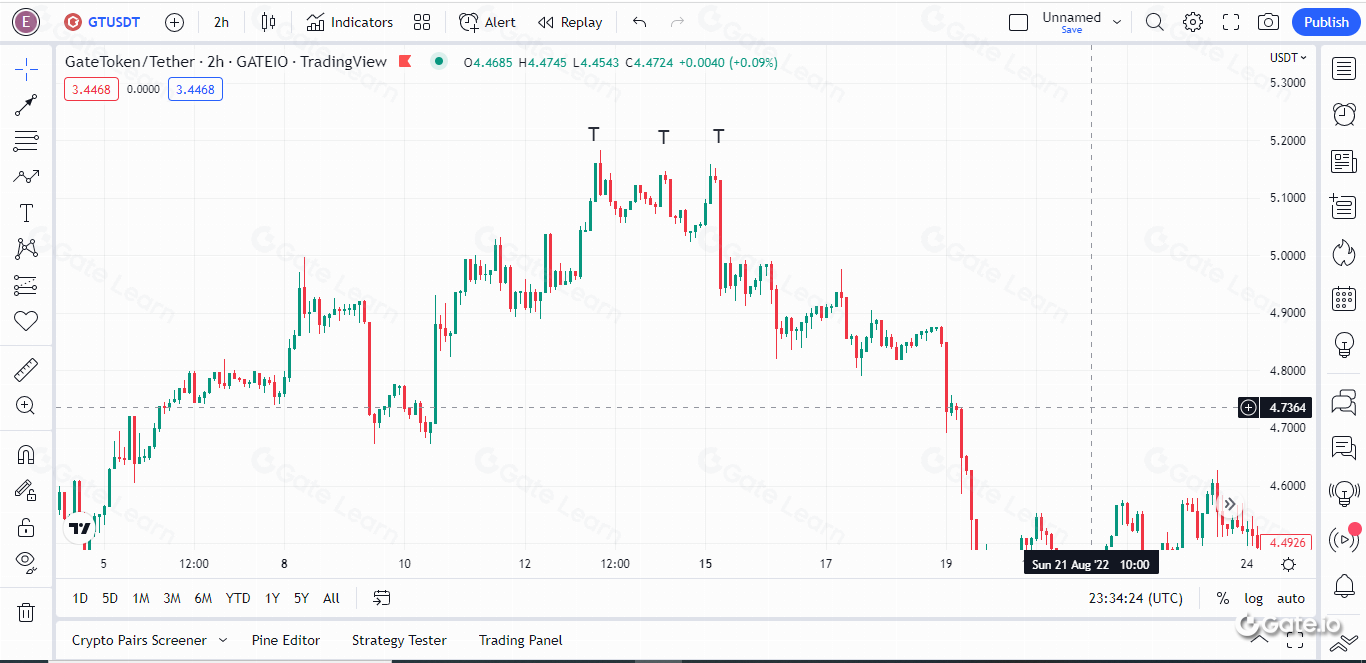Screen dimensions: 1366x663
Task: Open the Indicators dialog
Action: point(349,21)
